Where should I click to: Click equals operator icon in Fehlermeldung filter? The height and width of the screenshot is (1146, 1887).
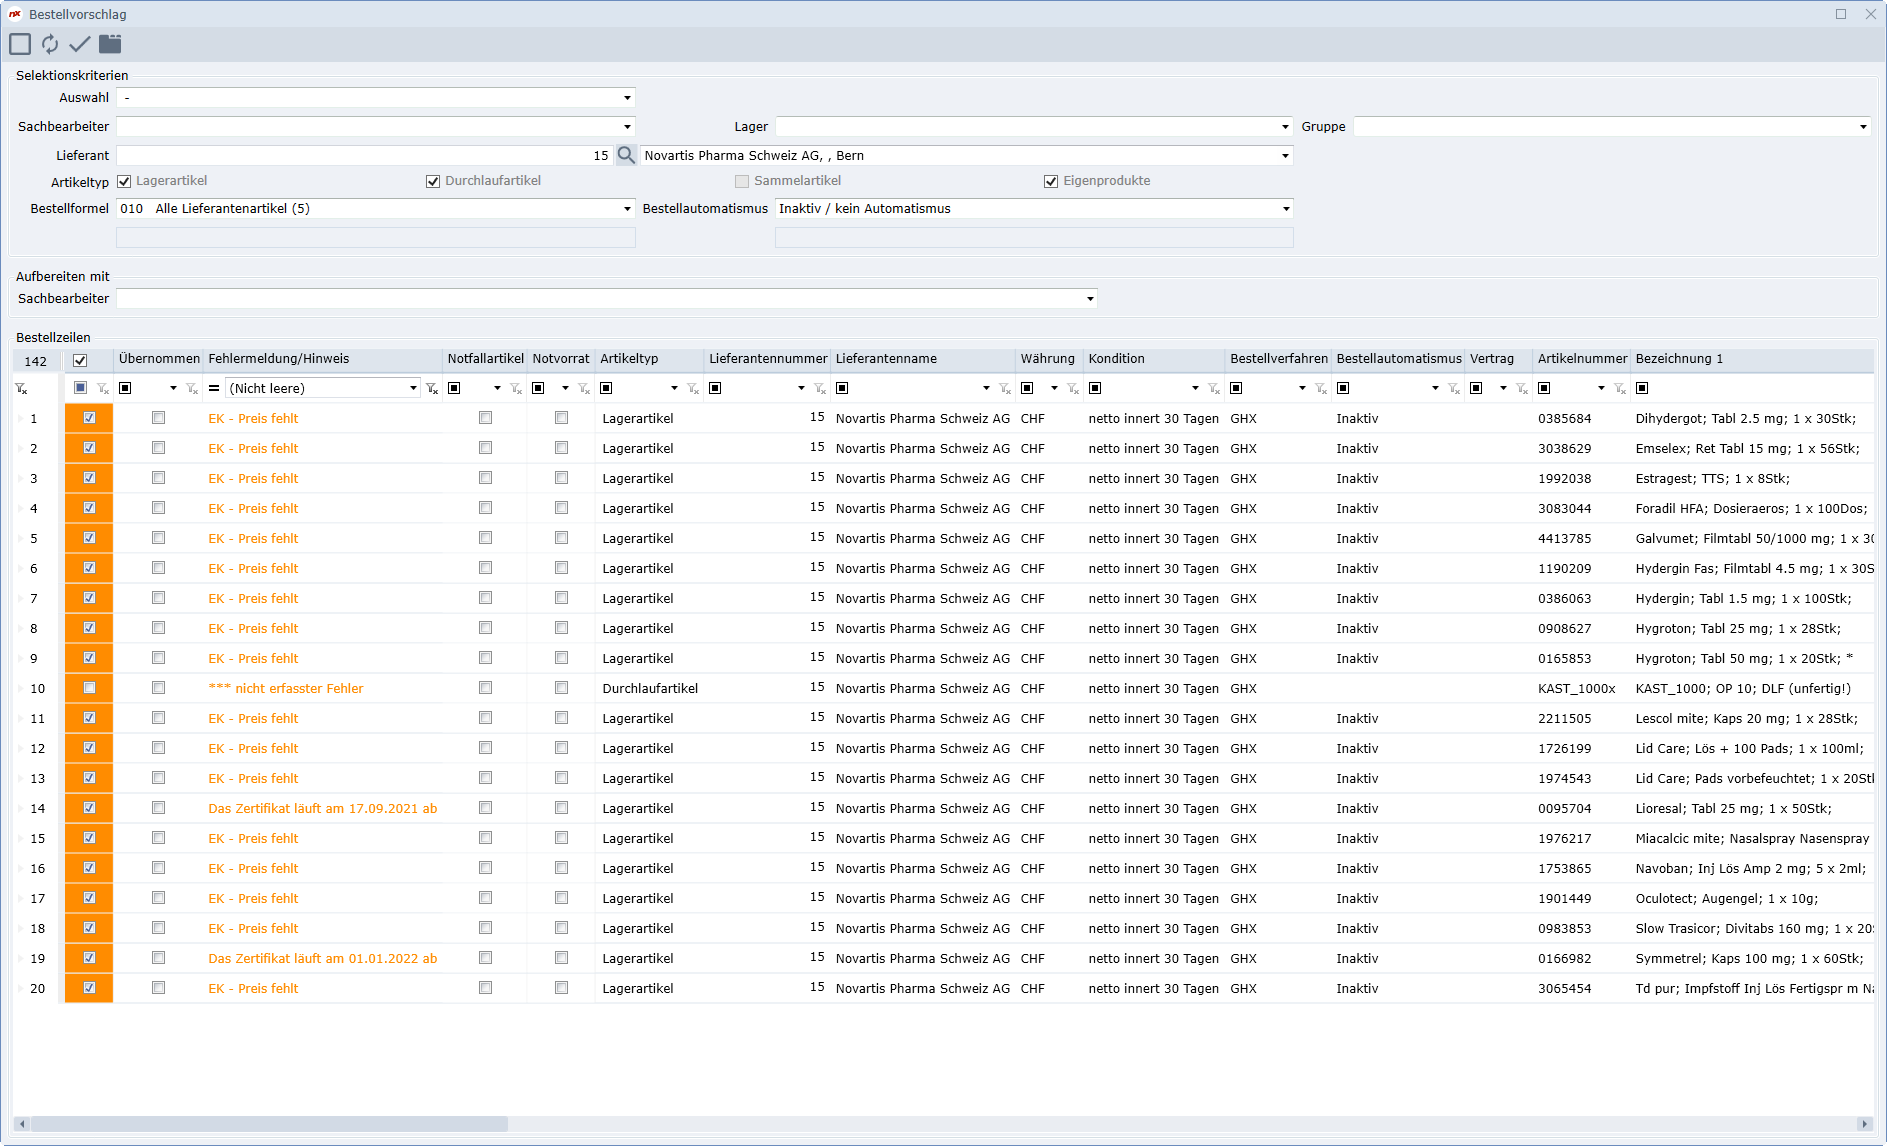coord(214,389)
